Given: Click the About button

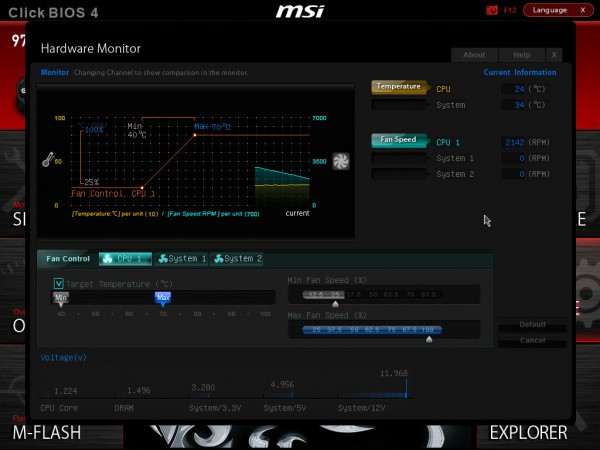Looking at the screenshot, I should 474,55.
